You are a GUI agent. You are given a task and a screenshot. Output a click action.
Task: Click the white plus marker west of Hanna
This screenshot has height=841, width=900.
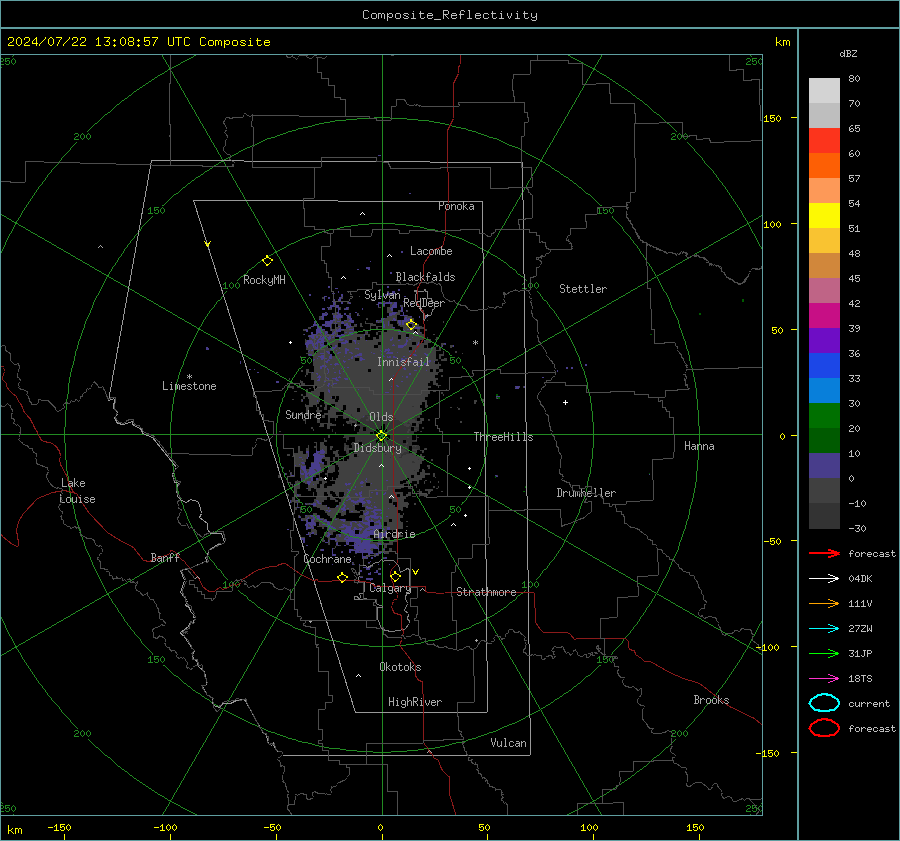[565, 402]
